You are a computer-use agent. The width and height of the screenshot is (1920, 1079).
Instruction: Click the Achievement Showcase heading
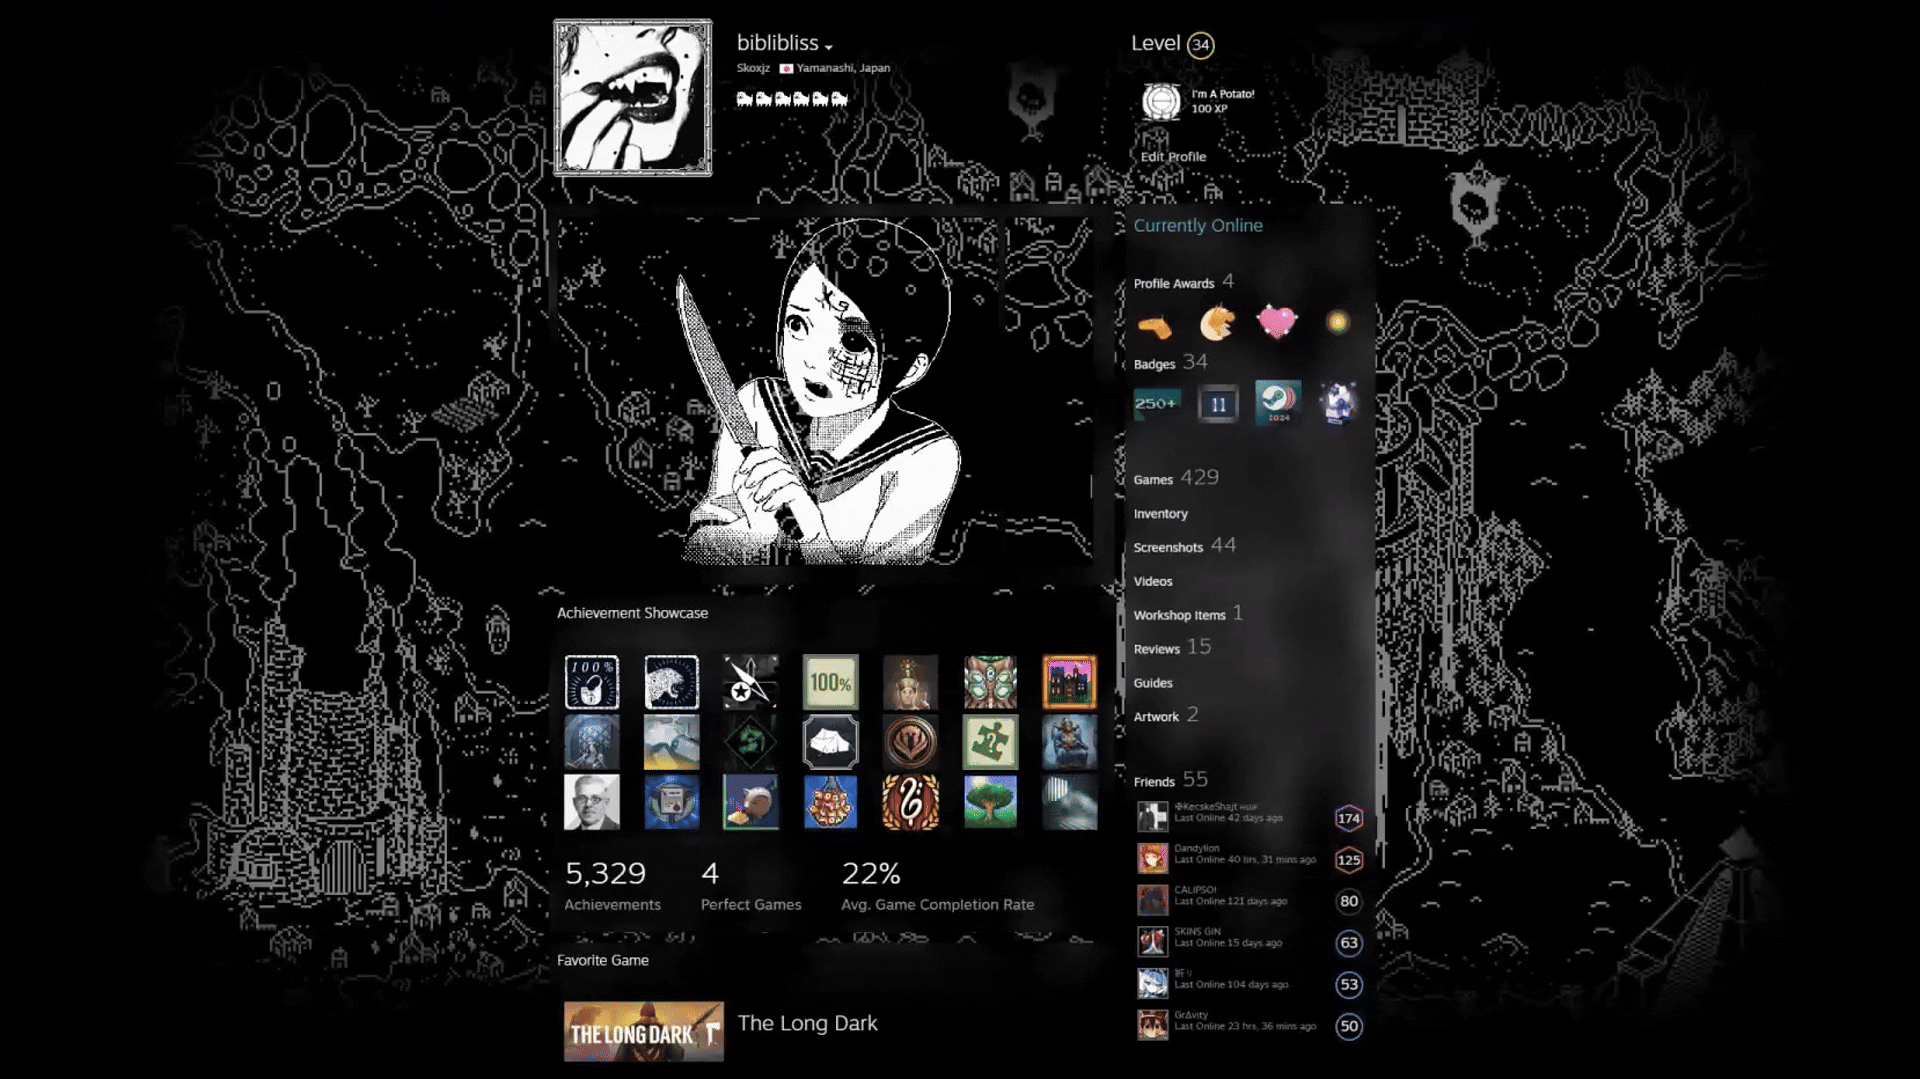point(632,613)
